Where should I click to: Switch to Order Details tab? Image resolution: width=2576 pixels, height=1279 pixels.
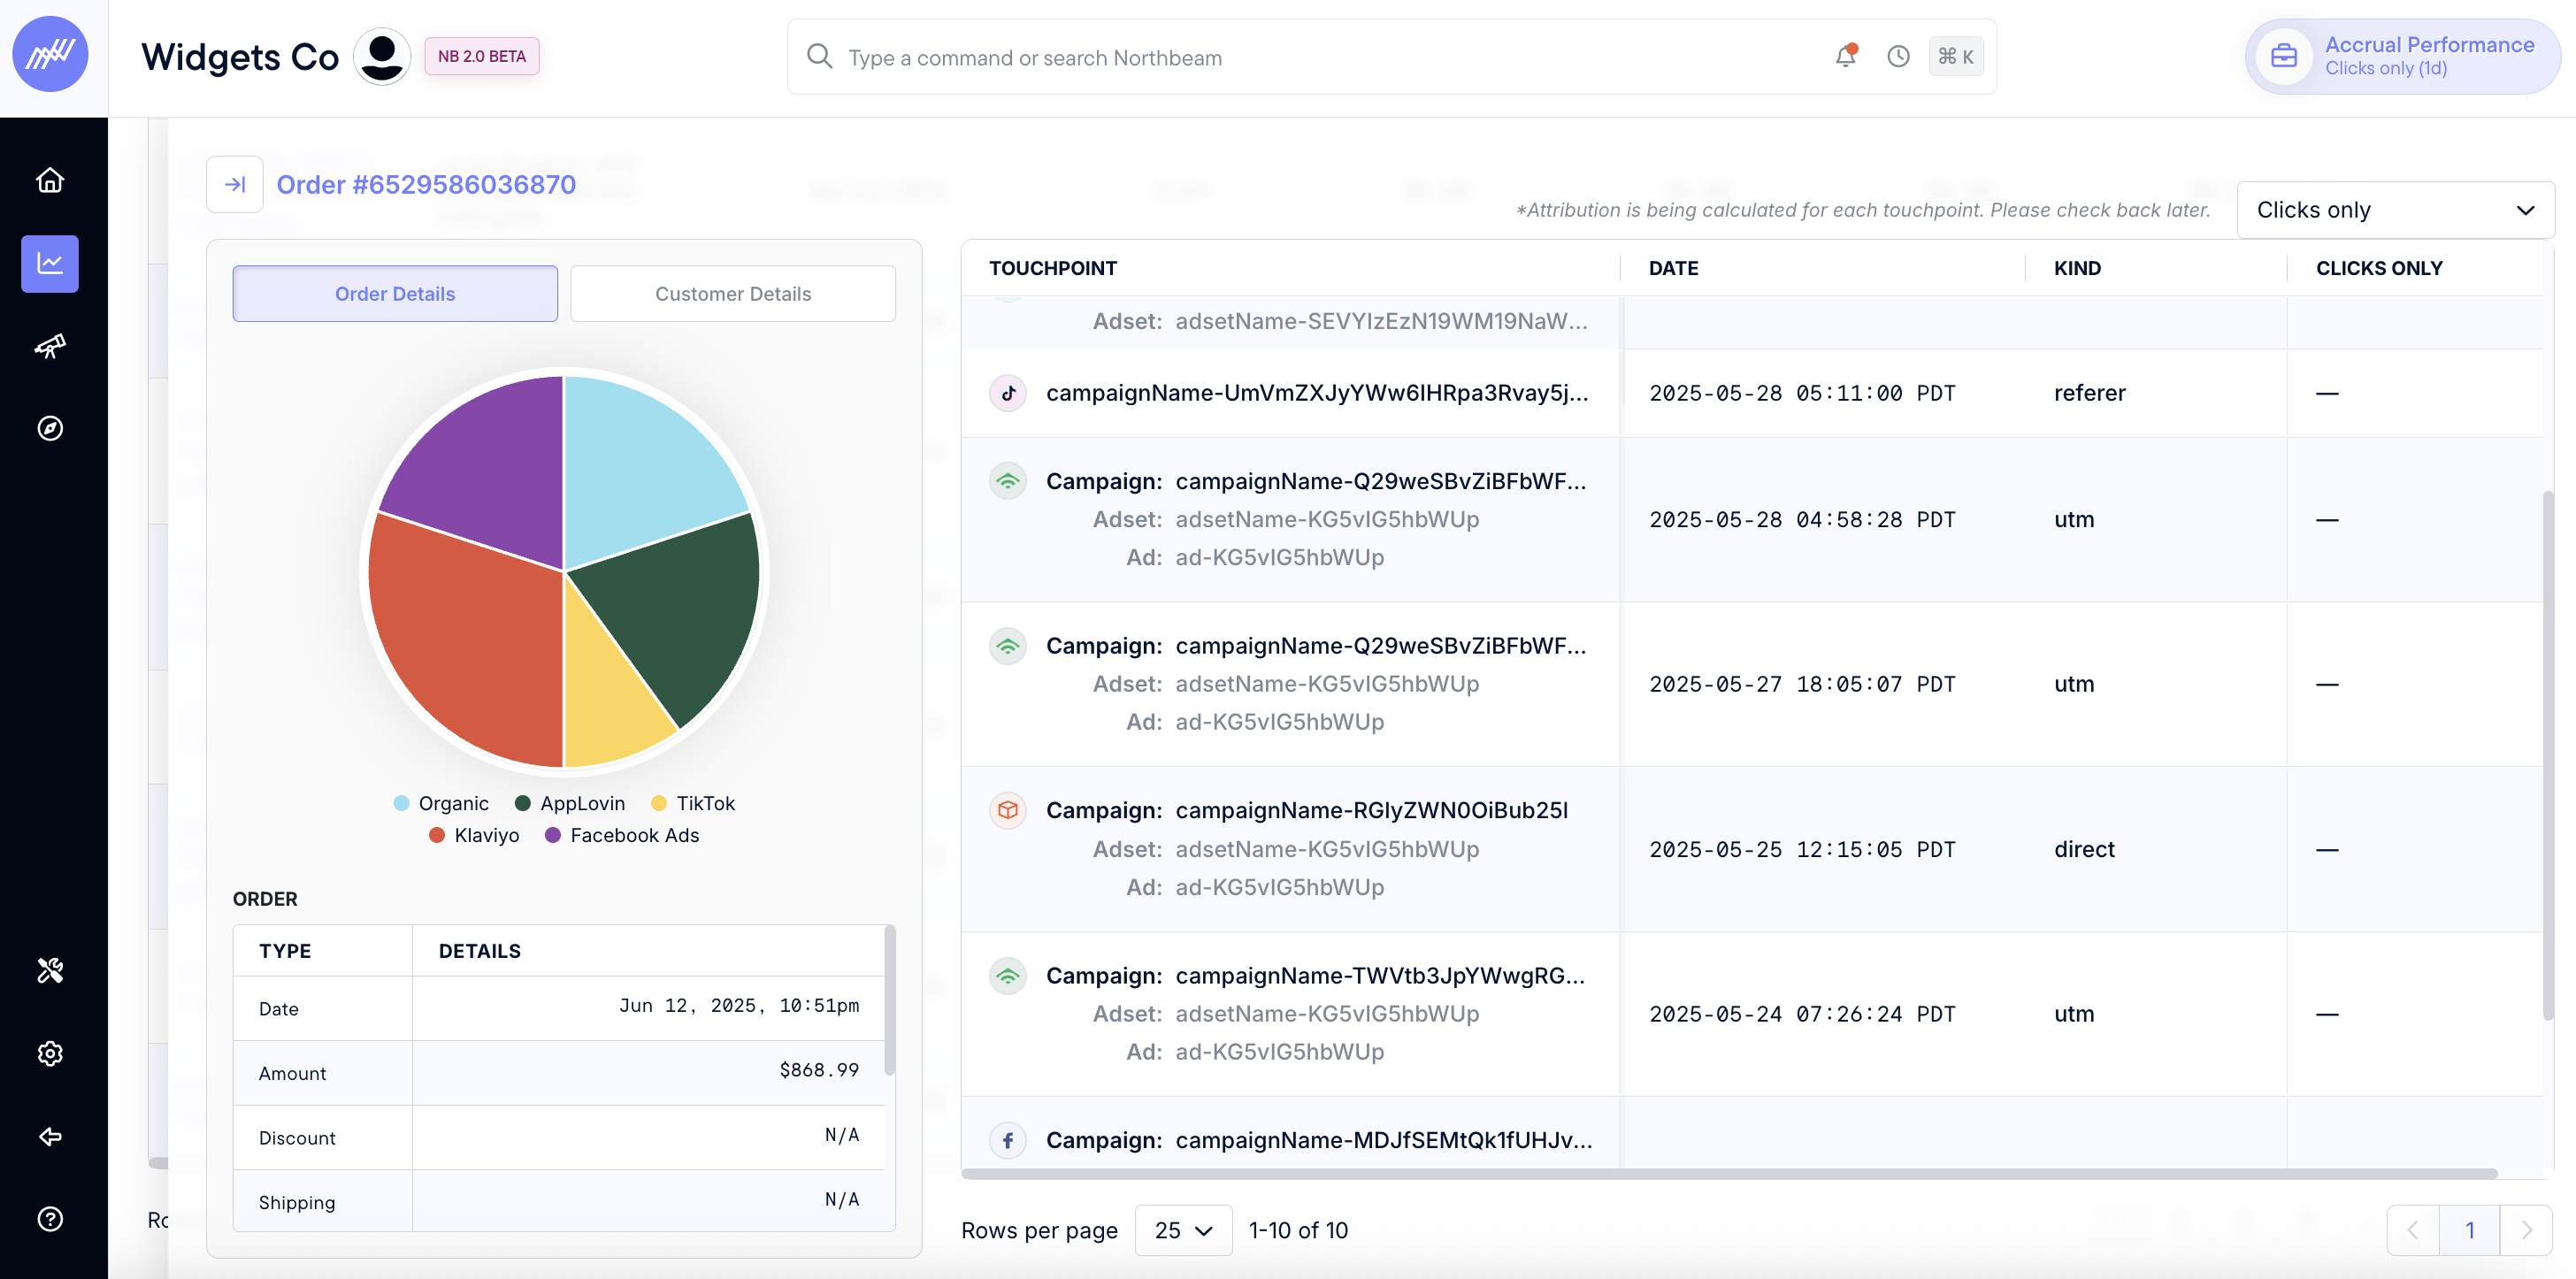click(x=395, y=293)
